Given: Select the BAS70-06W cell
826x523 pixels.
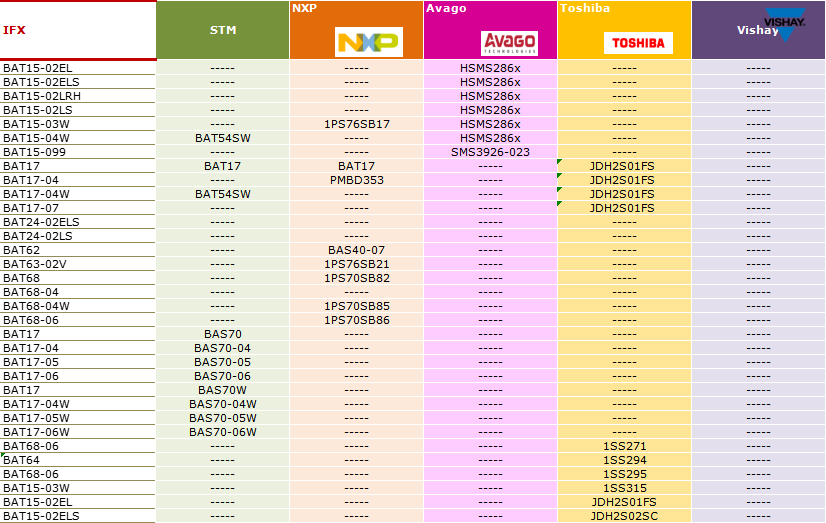Looking at the screenshot, I should tap(223, 432).
